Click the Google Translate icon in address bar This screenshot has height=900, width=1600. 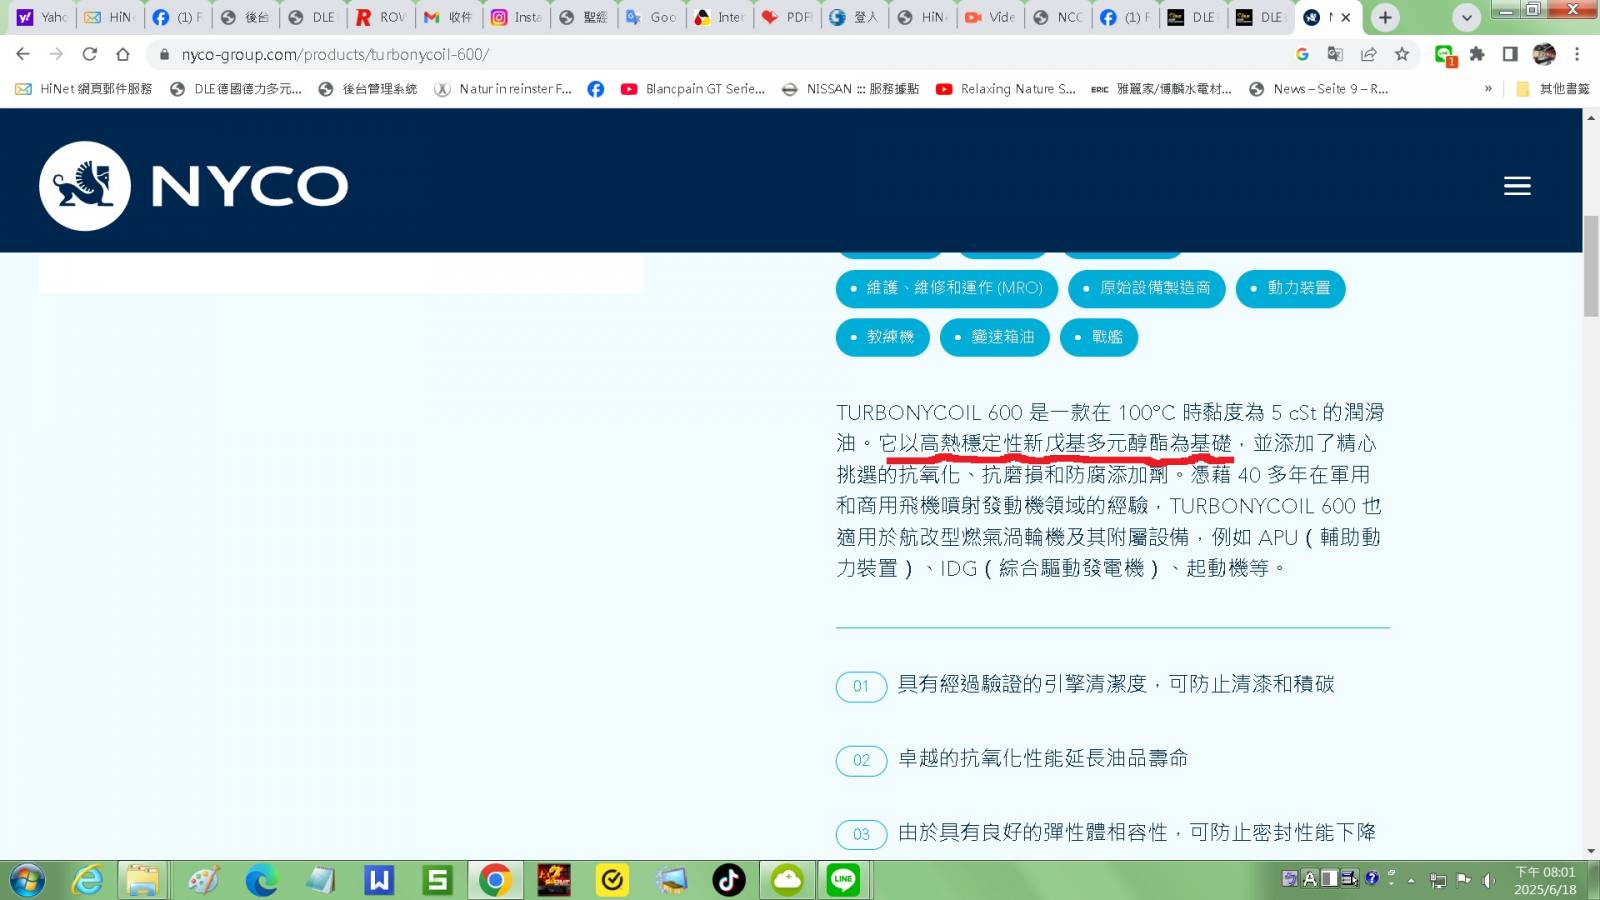tap(1335, 54)
